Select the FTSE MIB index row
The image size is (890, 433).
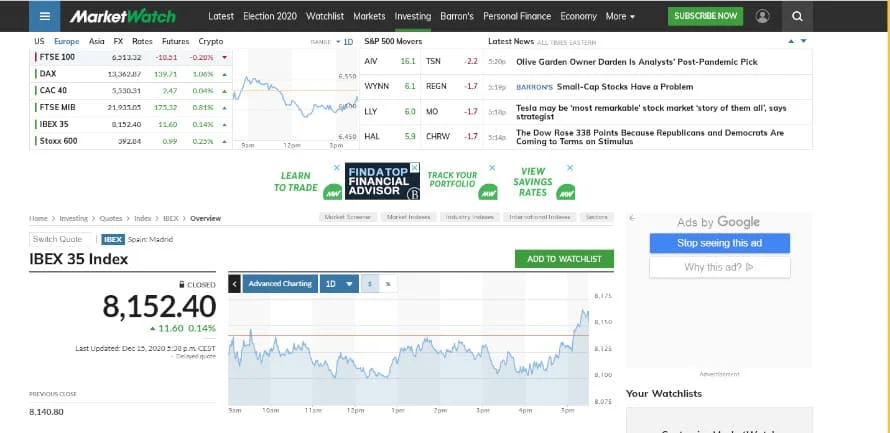(131, 108)
